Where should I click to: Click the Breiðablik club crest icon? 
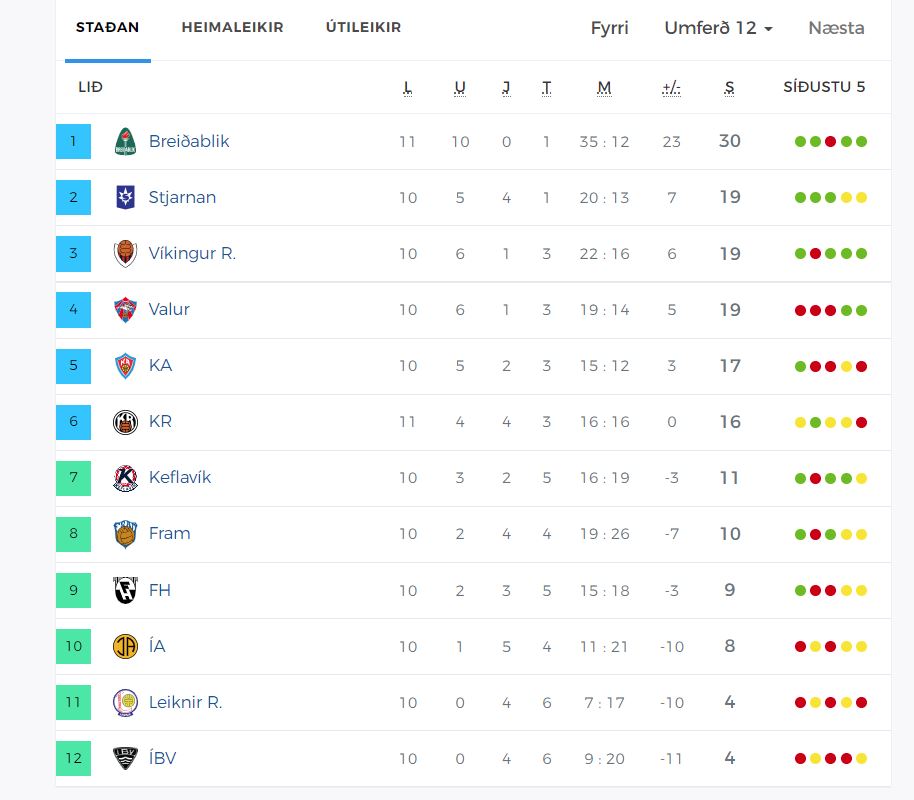point(125,142)
